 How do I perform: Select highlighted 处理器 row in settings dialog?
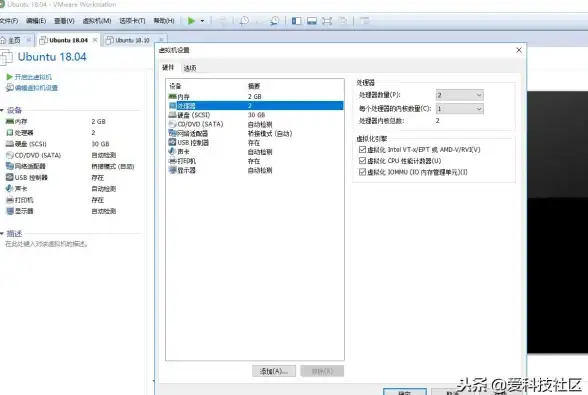tap(255, 106)
